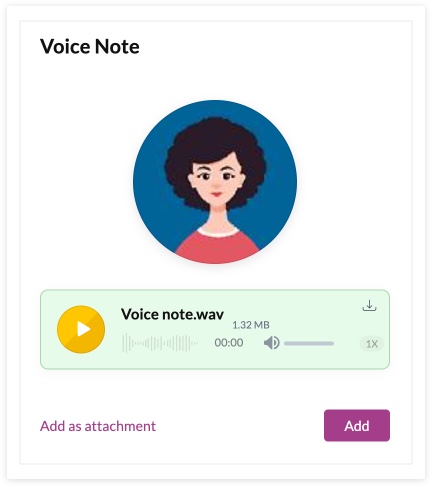Change playback speed via 1X button
Image resolution: width=432 pixels, height=487 pixels.
pyautogui.click(x=372, y=344)
